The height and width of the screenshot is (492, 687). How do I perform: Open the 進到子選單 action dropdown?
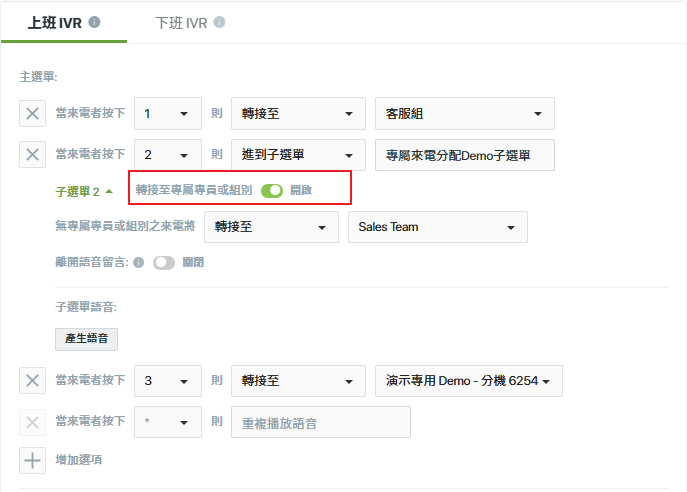(298, 155)
